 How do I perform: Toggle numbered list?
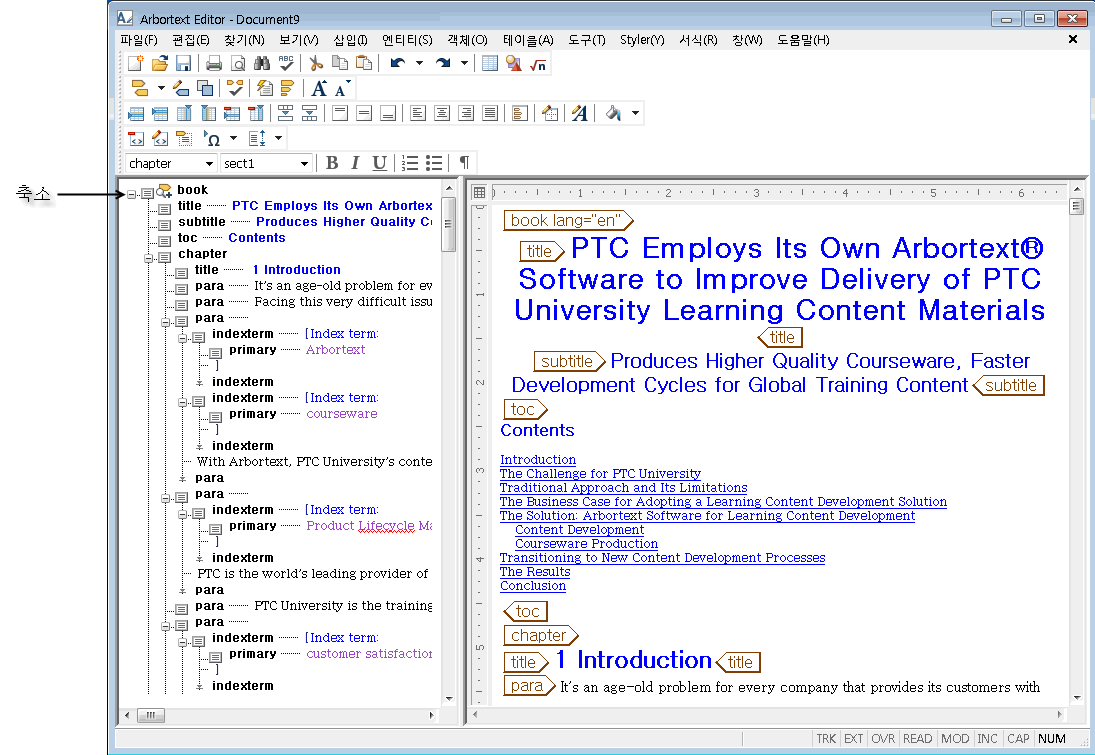point(410,163)
